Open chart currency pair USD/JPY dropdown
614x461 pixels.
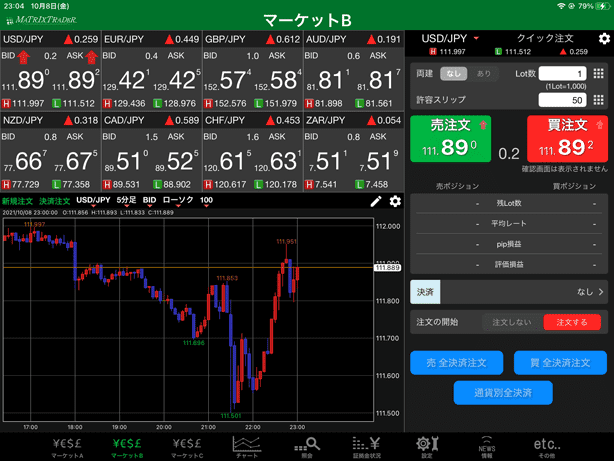click(x=93, y=201)
